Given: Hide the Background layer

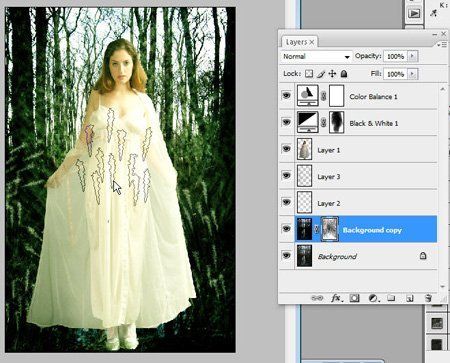Looking at the screenshot, I should click(286, 256).
